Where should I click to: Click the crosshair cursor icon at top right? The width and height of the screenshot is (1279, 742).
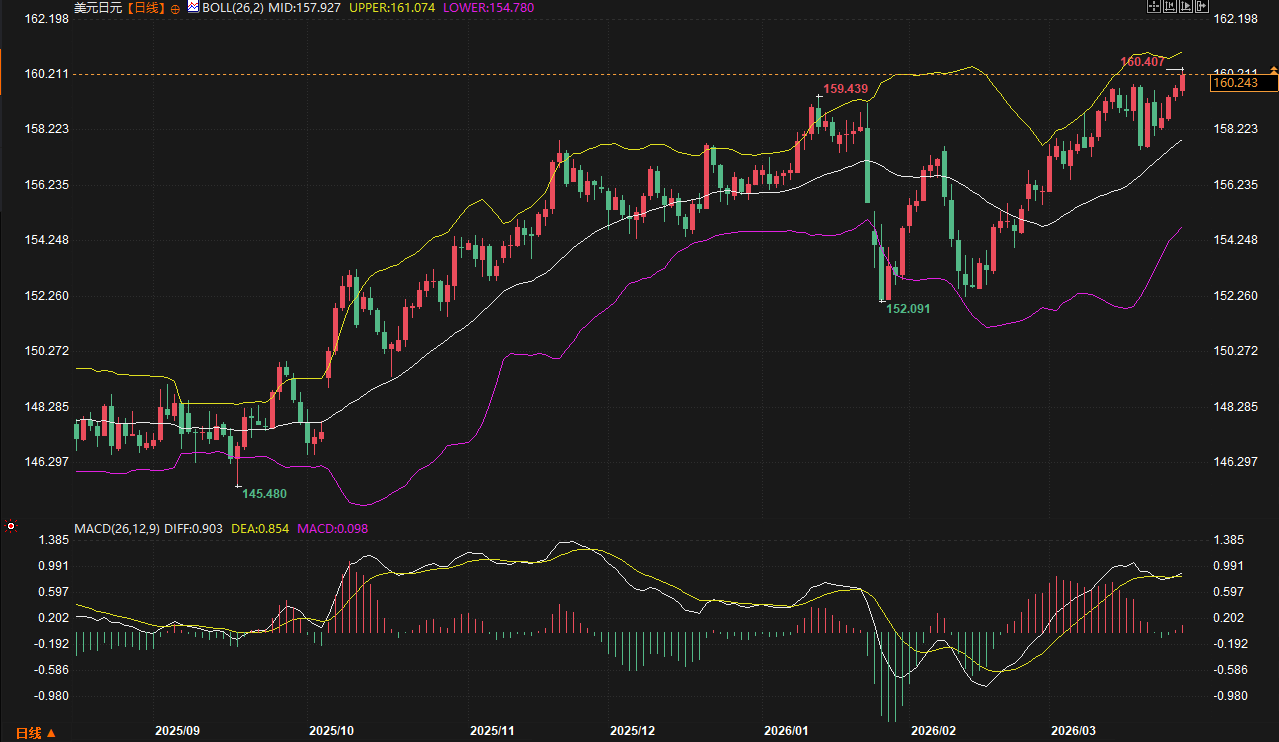point(1153,6)
